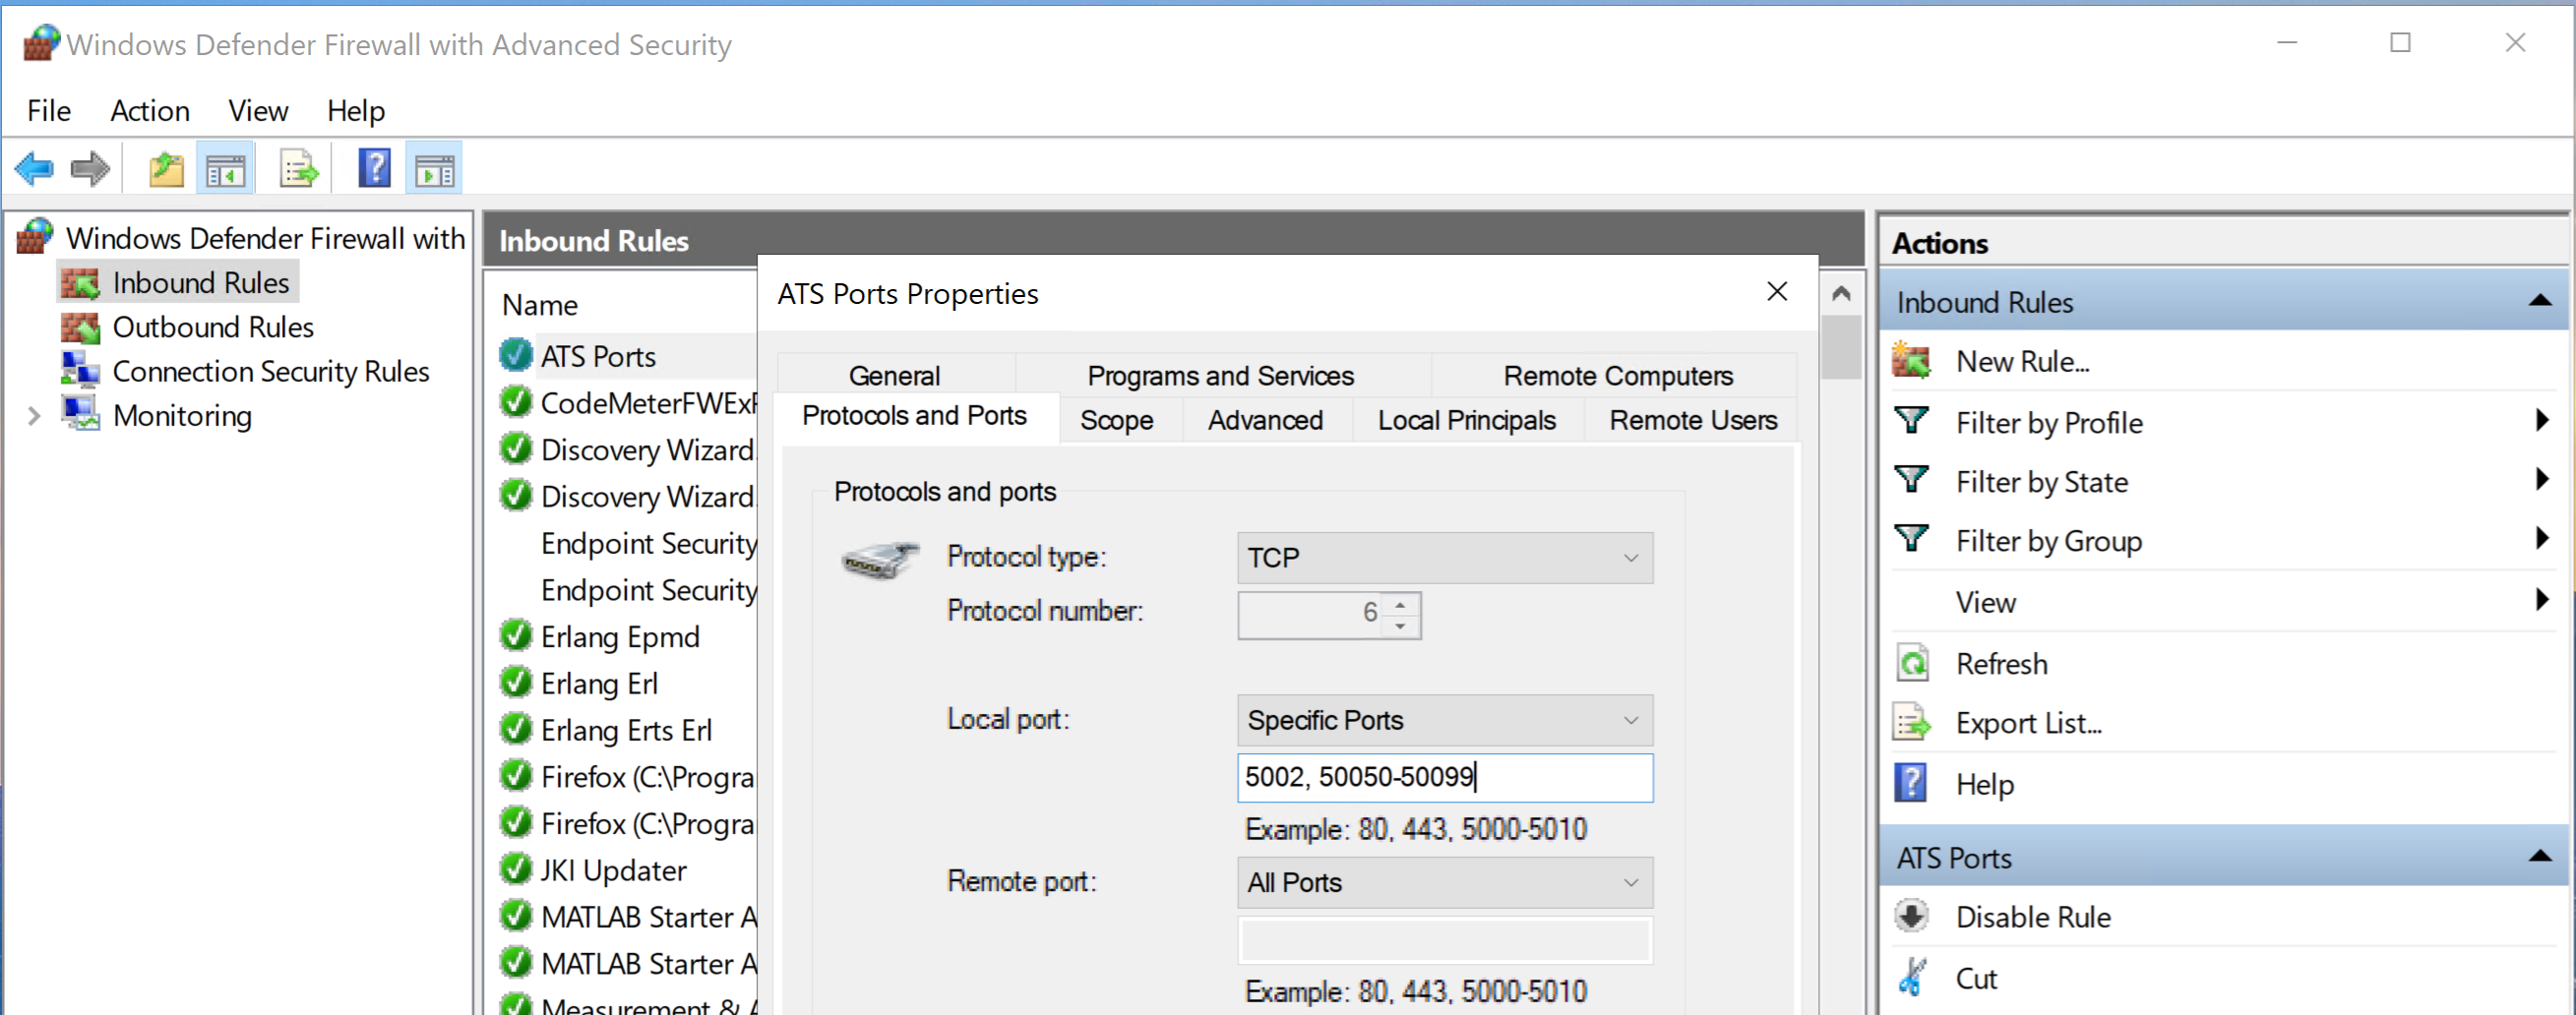Click the Back arrow toolbar icon
The image size is (2576, 1015).
[x=34, y=169]
